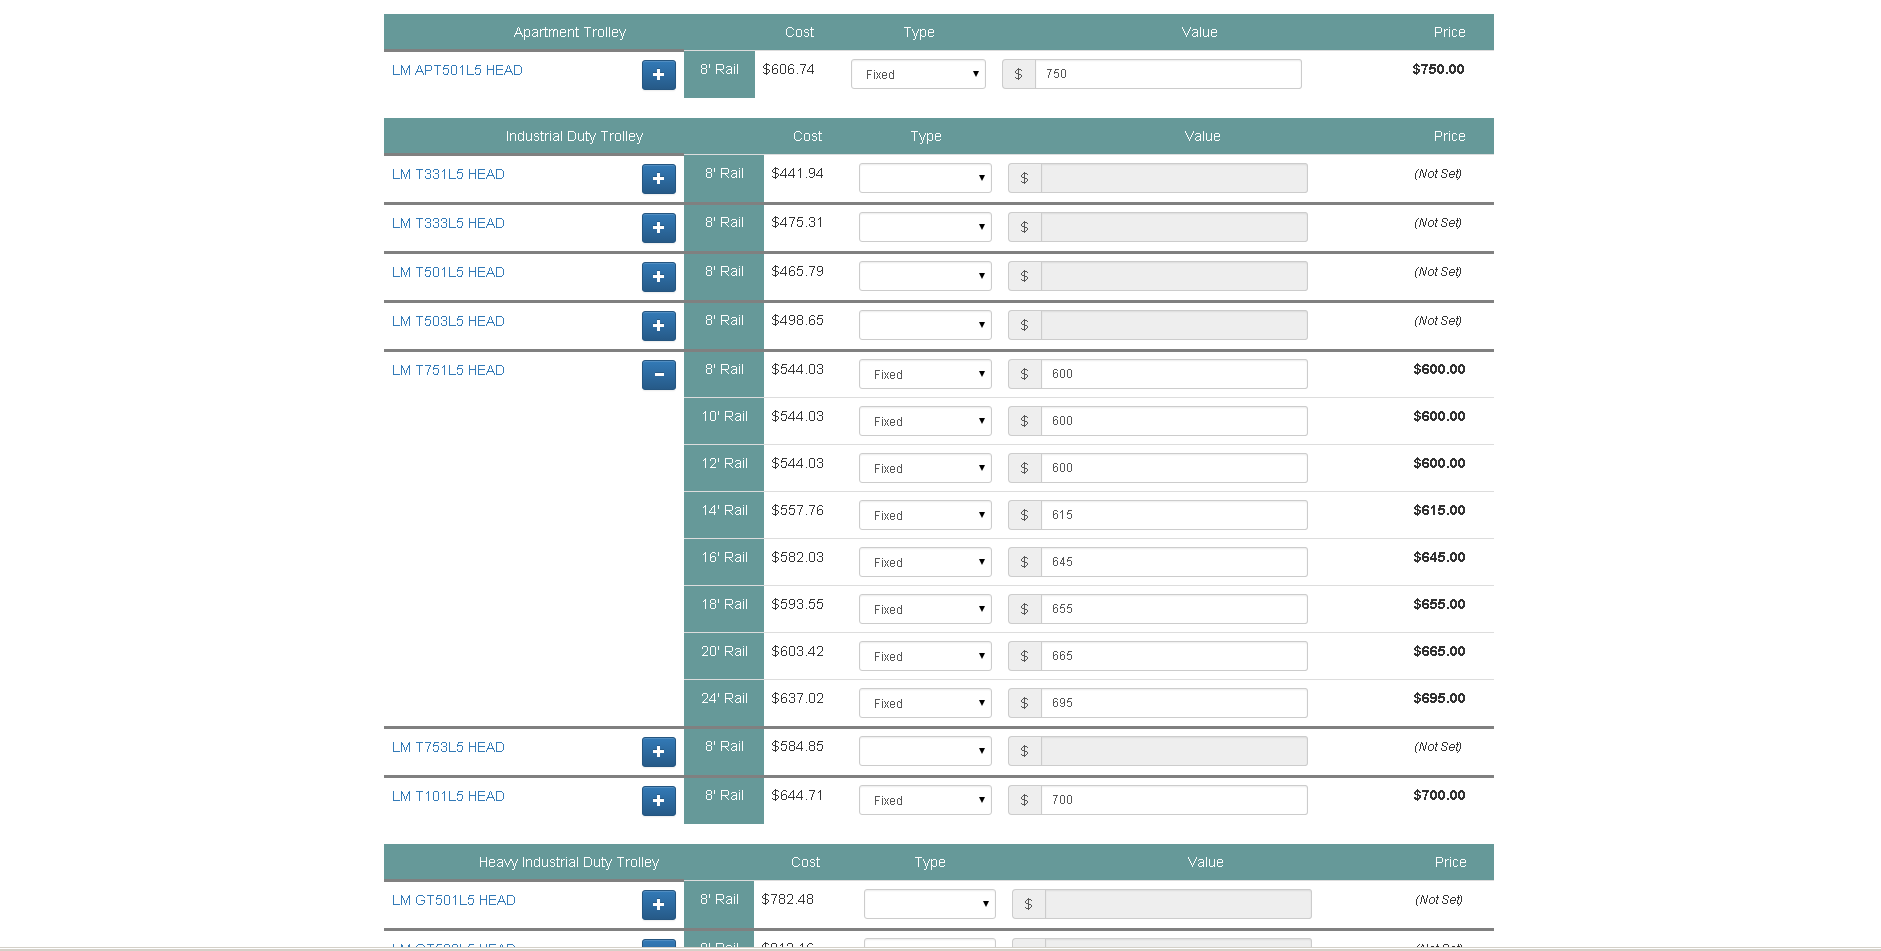Click the Industrial Duty Trolley header
This screenshot has width=1881, height=951.
pos(574,136)
